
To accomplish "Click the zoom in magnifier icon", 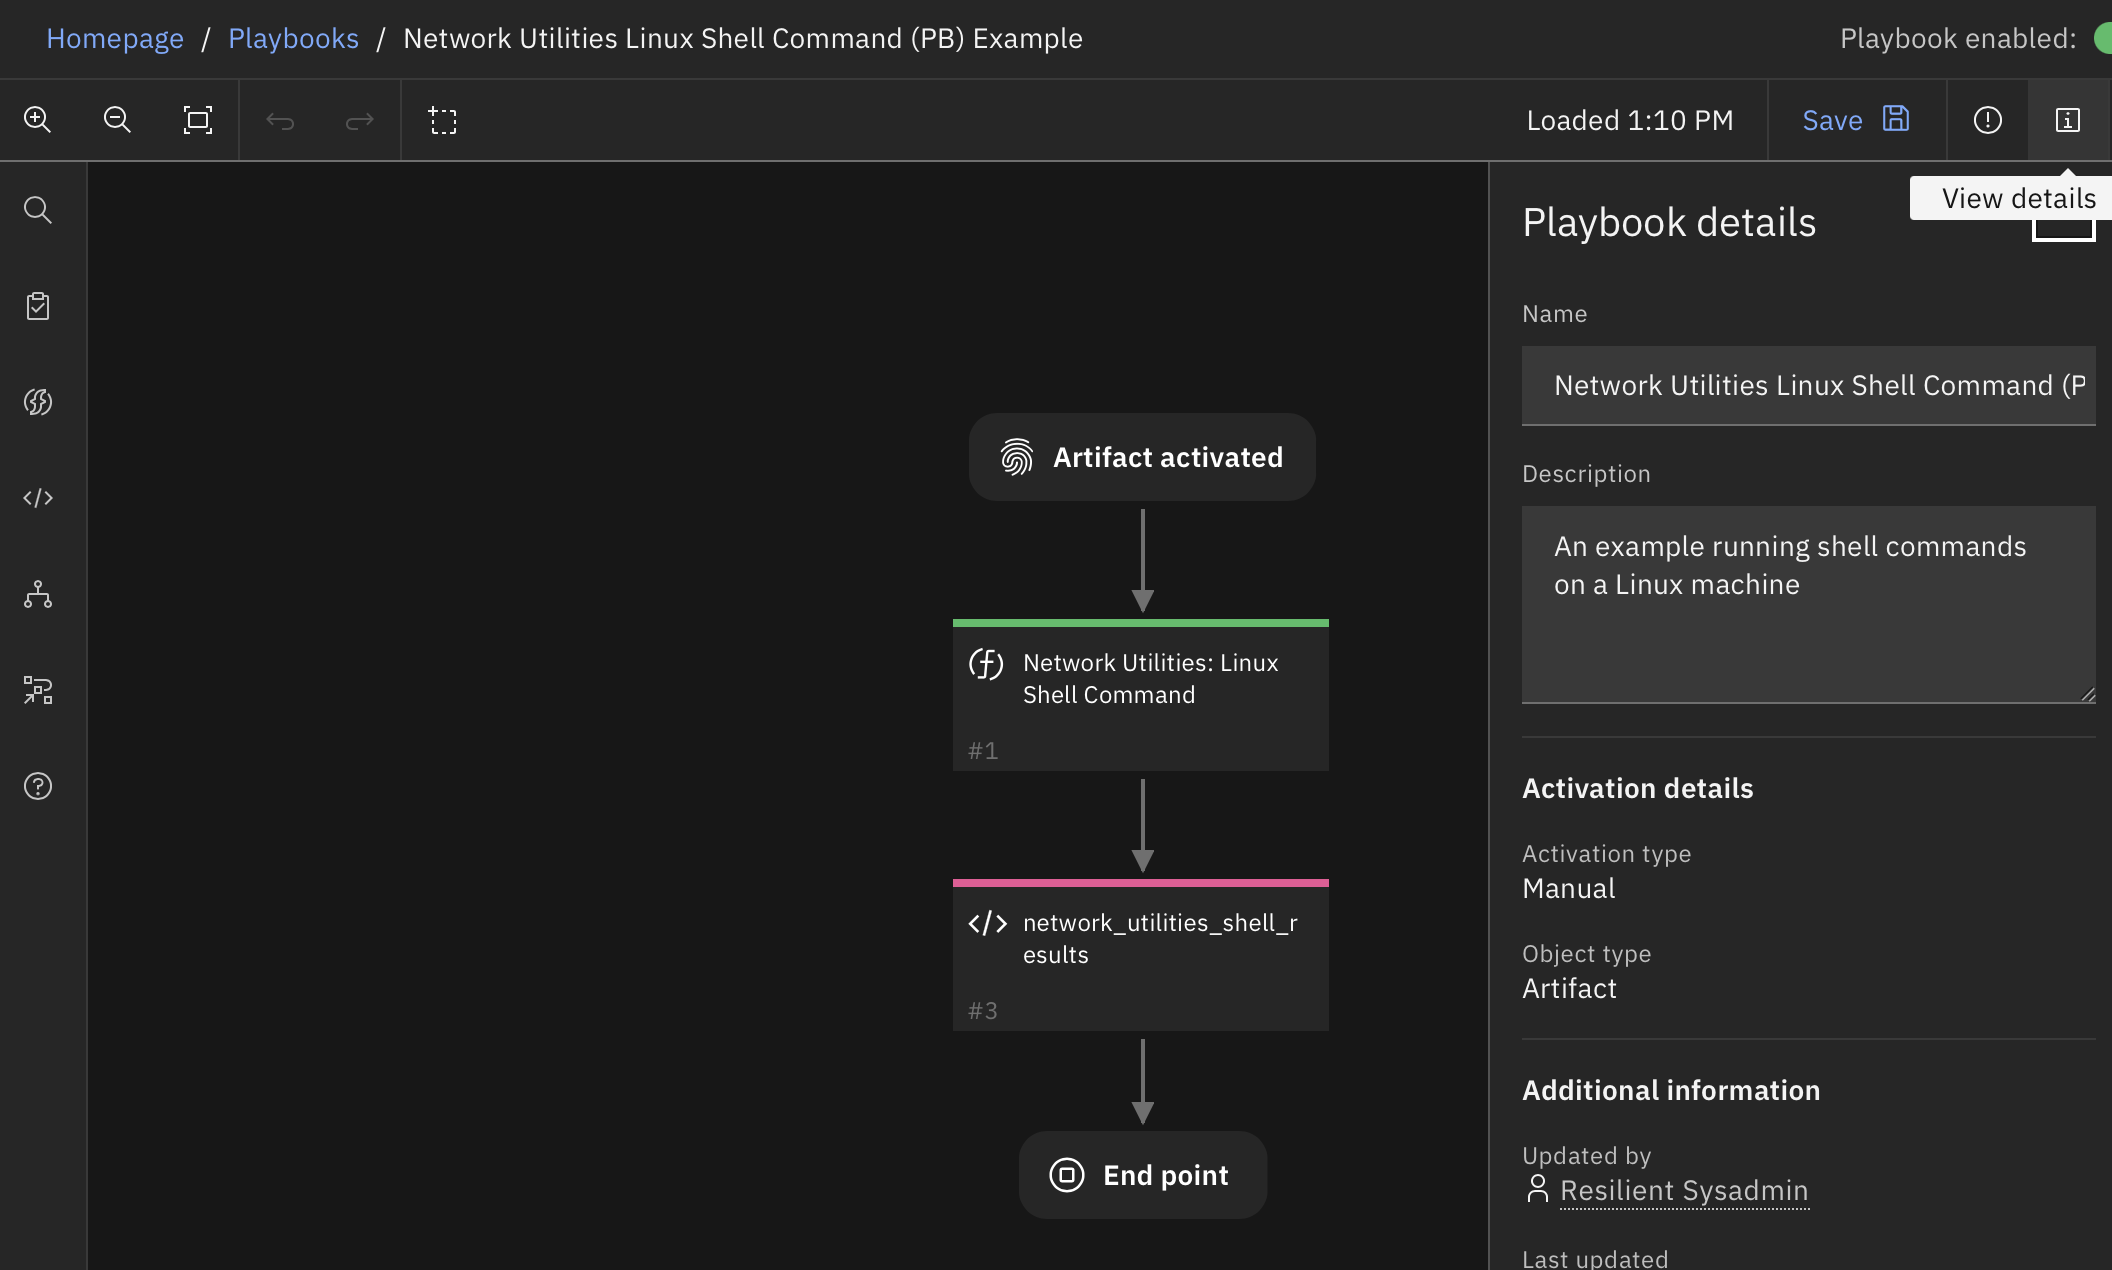I will coord(38,119).
